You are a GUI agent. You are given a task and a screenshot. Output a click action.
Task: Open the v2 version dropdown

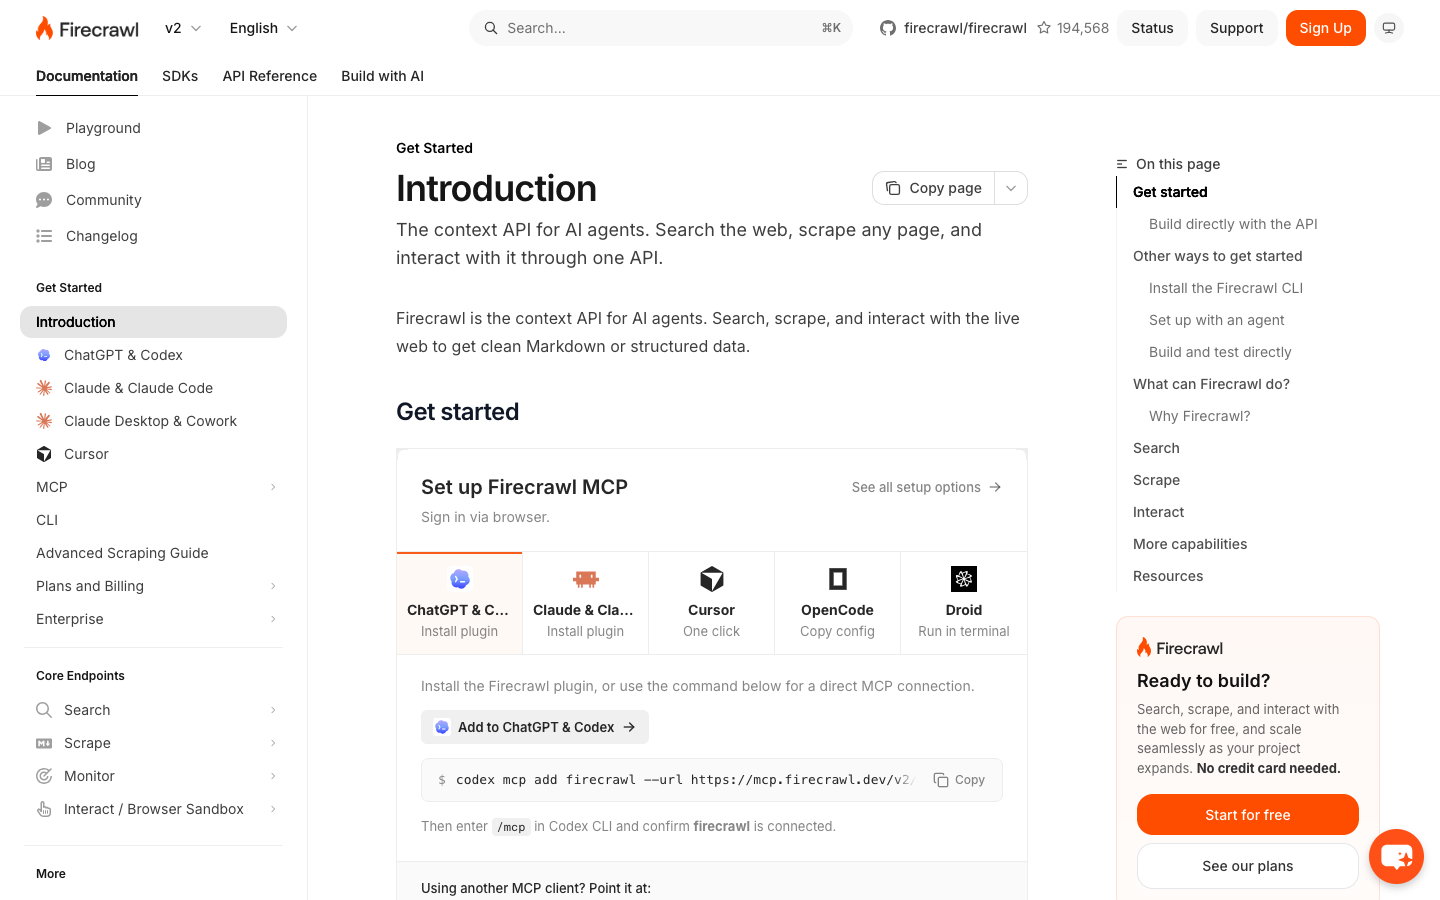[x=183, y=28]
